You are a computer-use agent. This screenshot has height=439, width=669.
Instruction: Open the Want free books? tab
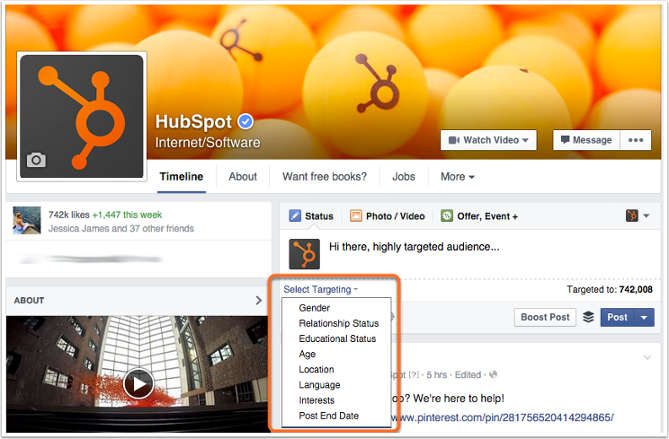click(324, 177)
